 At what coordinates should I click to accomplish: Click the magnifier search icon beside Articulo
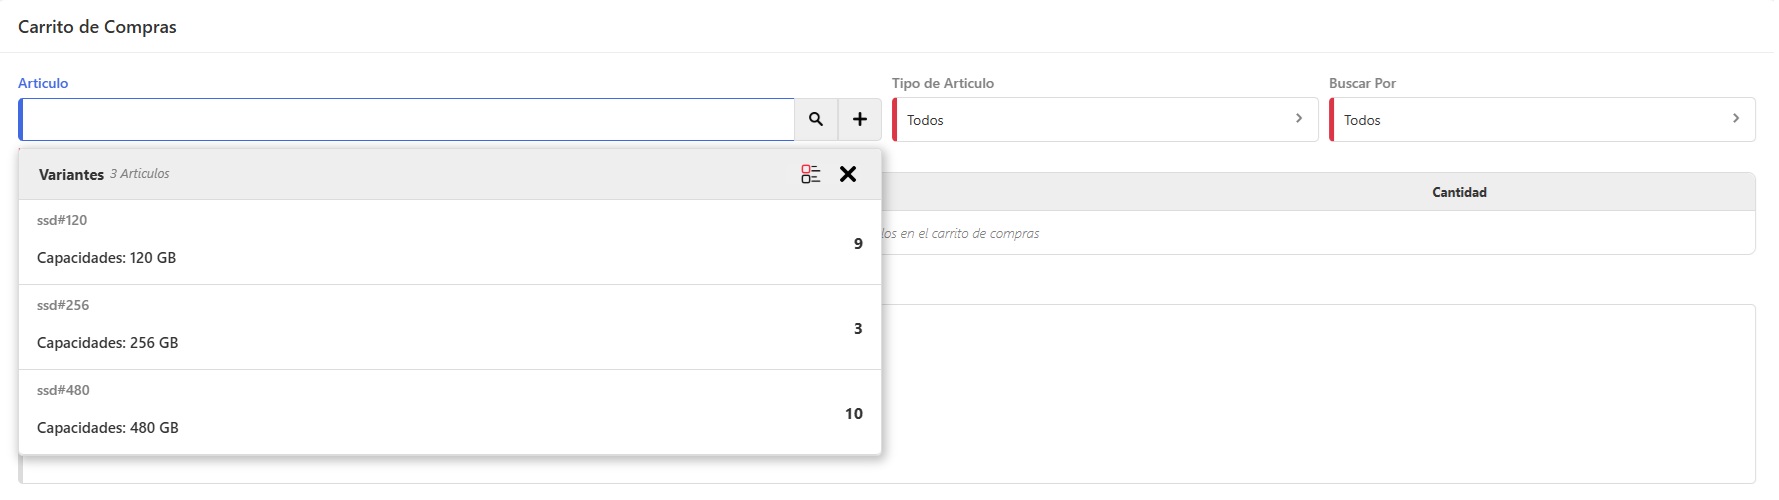[x=816, y=120]
